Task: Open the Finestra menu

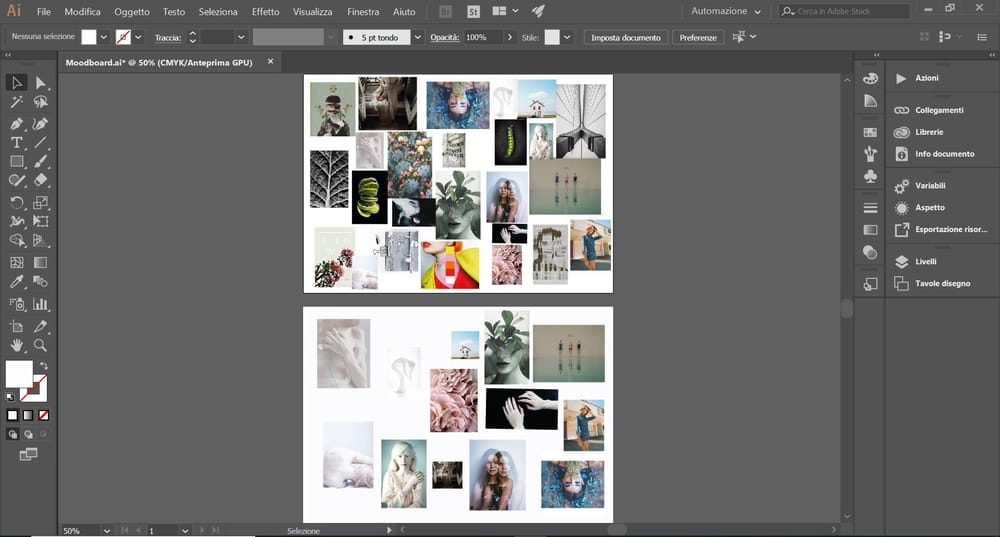Action: coord(363,11)
